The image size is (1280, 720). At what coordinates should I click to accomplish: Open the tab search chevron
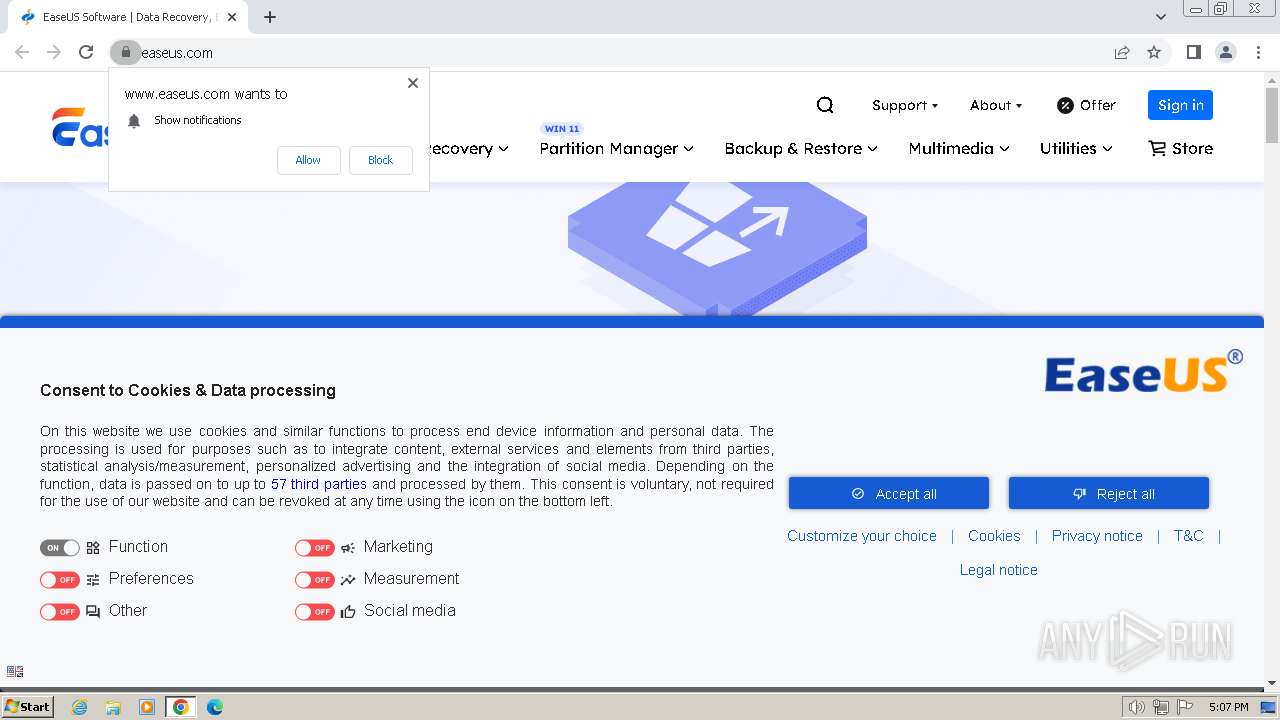(1161, 17)
